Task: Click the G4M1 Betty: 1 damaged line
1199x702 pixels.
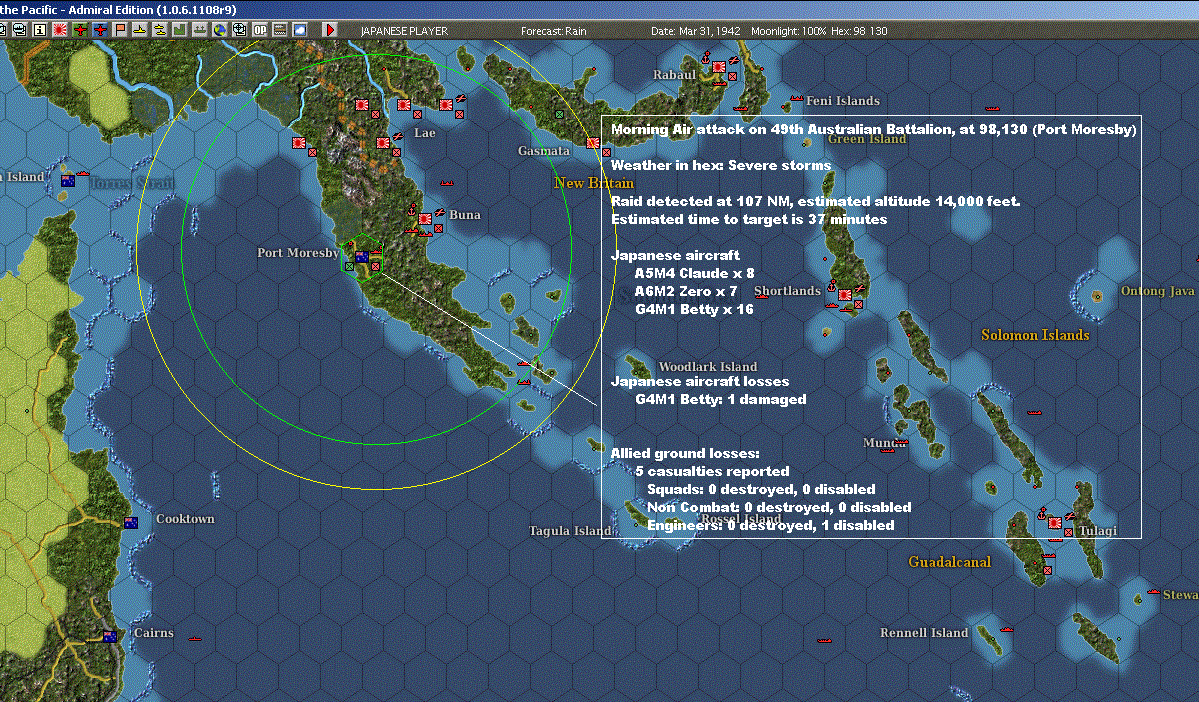Action: tap(721, 399)
